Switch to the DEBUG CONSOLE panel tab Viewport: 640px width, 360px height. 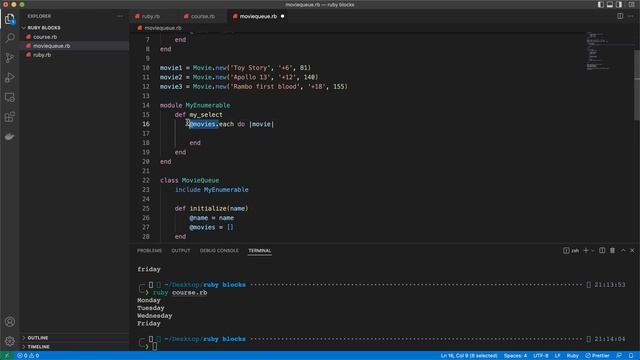(x=219, y=251)
